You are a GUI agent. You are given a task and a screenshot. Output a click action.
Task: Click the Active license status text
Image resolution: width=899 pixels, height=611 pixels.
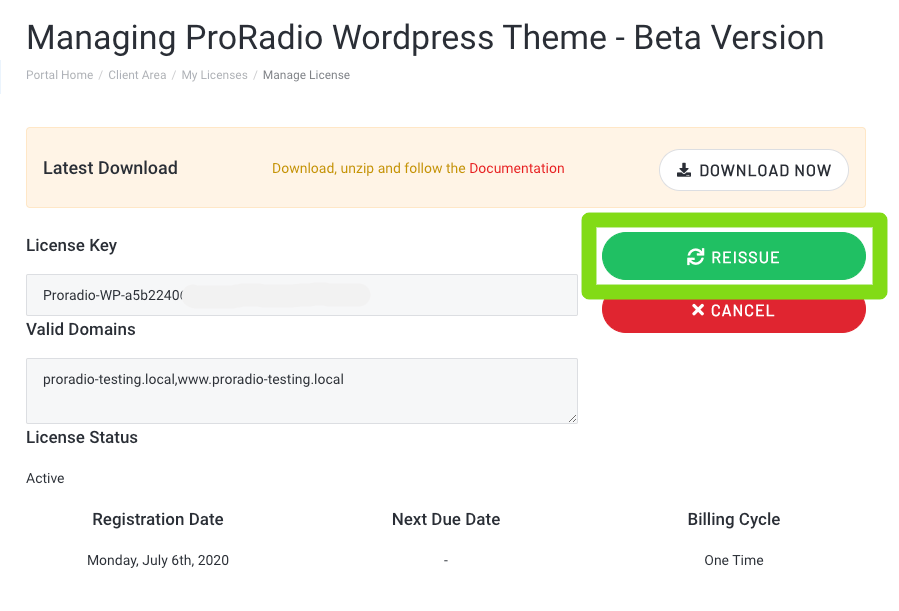pos(45,478)
